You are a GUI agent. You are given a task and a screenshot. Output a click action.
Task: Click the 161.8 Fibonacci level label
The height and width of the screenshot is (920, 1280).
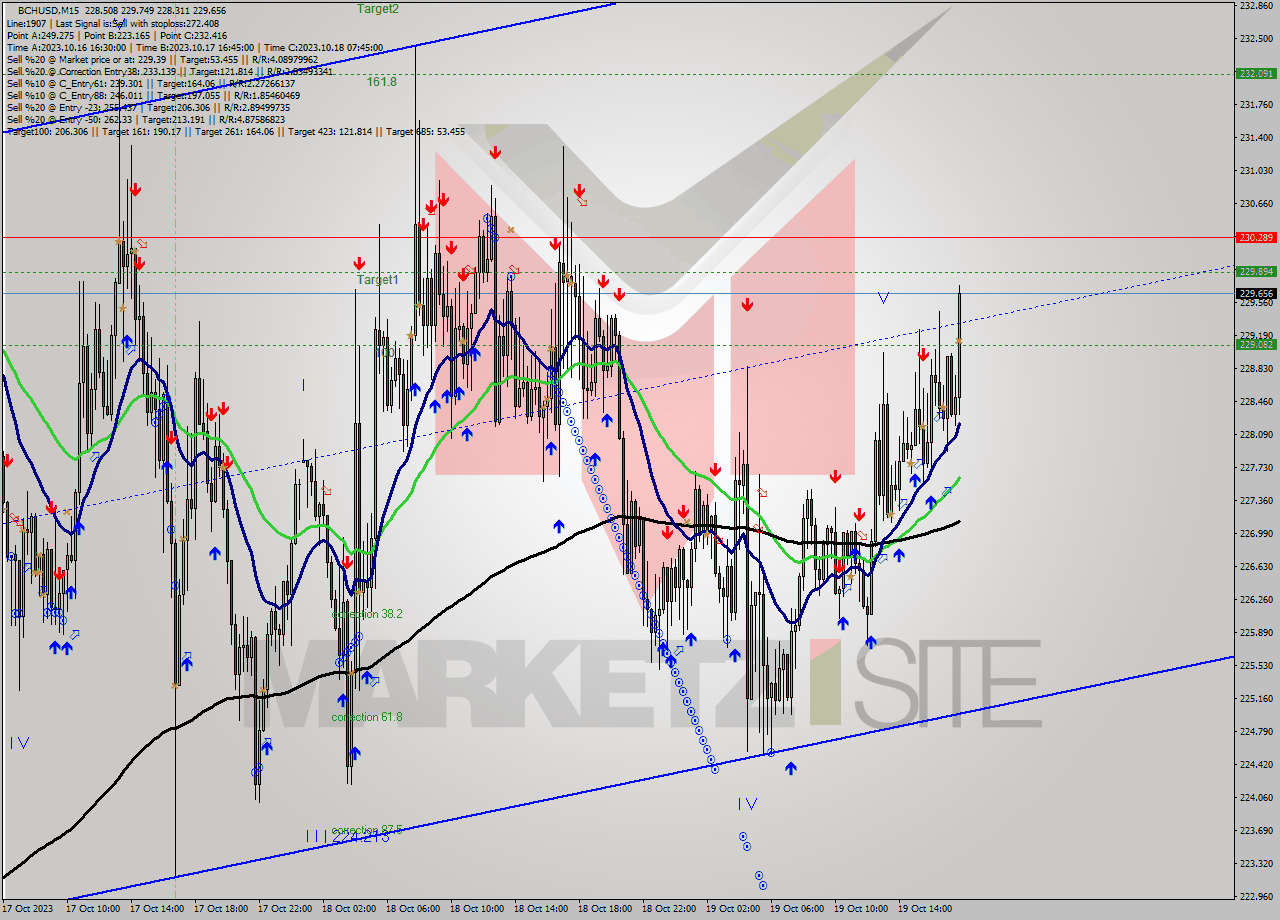click(x=382, y=82)
